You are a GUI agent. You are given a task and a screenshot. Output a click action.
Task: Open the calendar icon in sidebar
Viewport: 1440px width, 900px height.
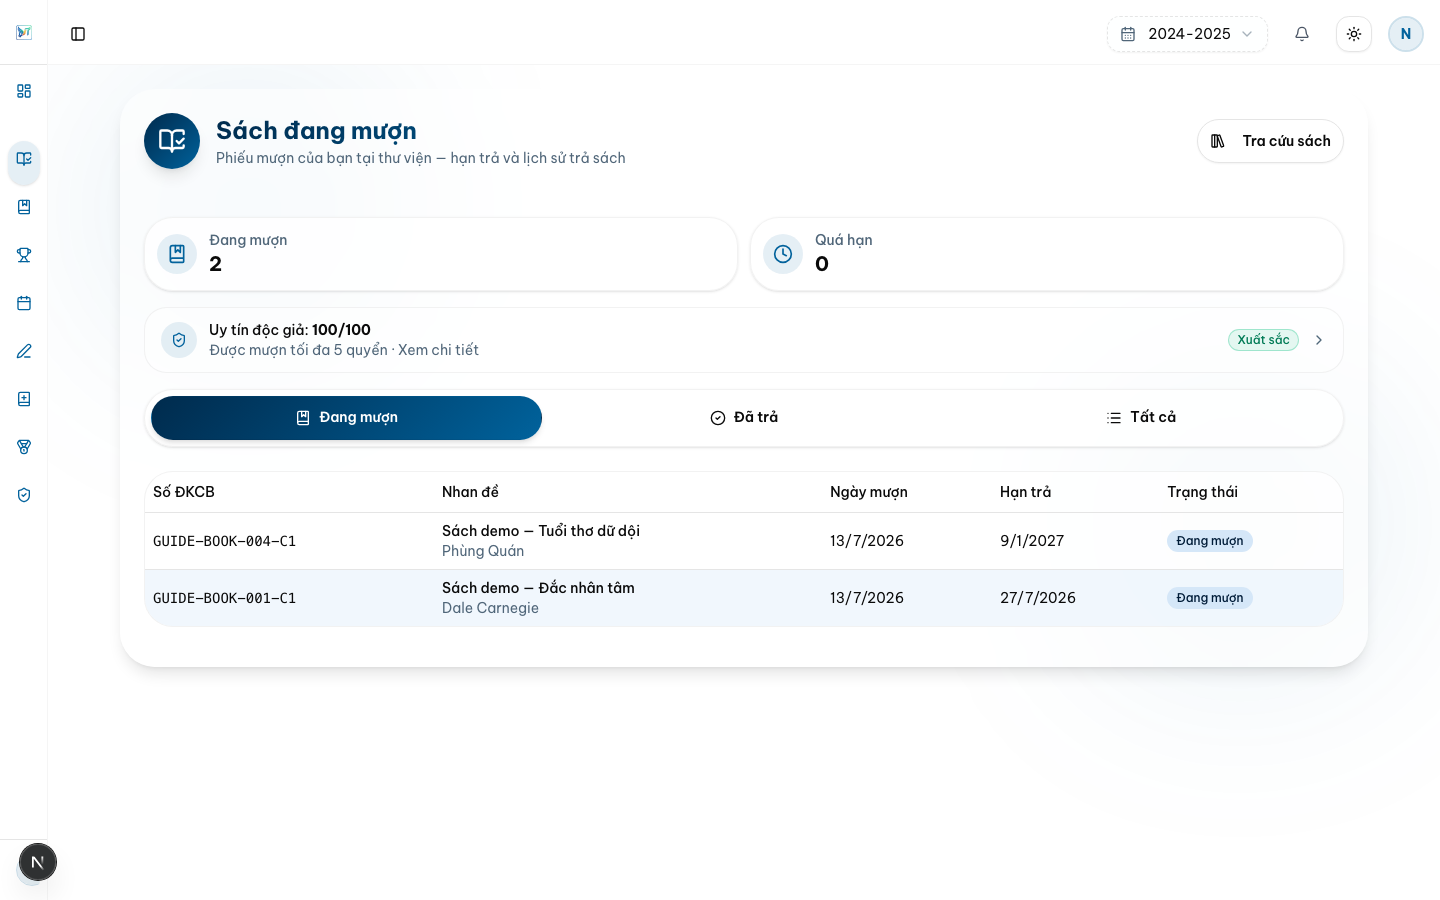click(24, 303)
